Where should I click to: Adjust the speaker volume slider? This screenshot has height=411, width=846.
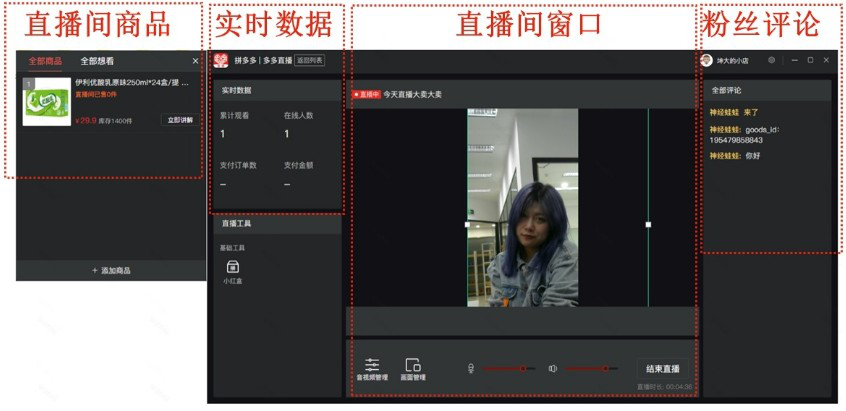pyautogui.click(x=591, y=369)
